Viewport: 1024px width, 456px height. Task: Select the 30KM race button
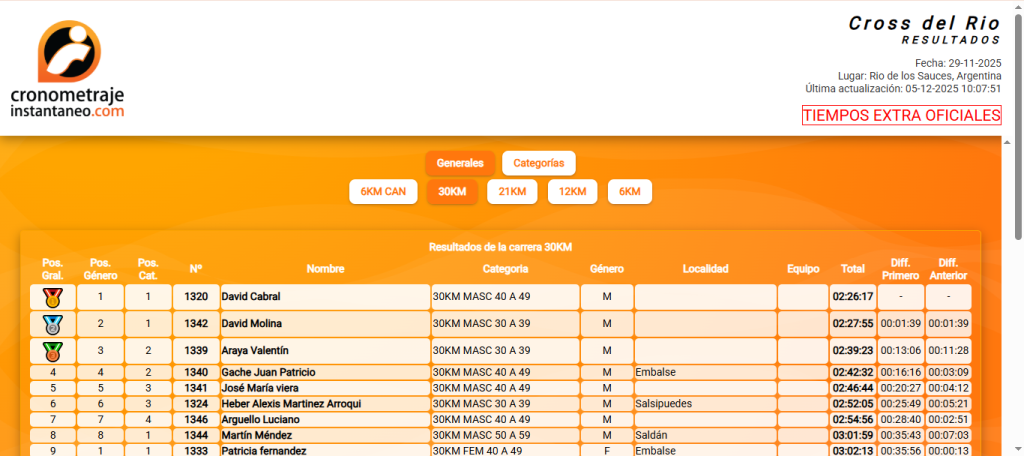tap(452, 192)
